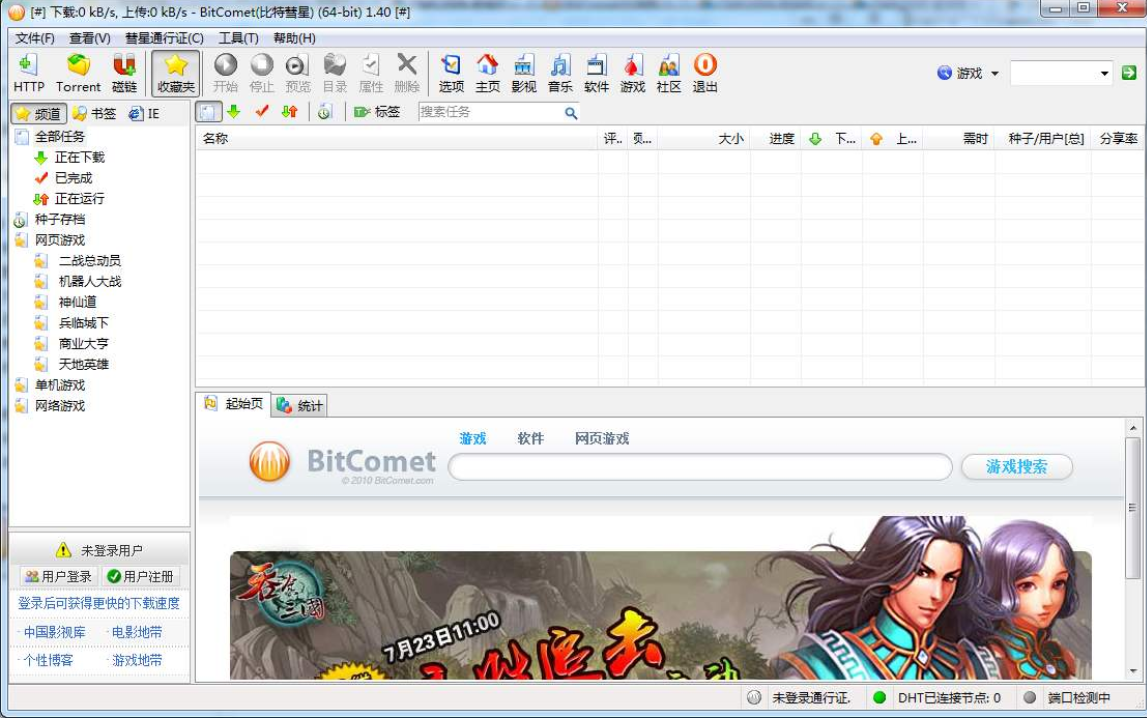Click the 属性 properties icon
The height and width of the screenshot is (718, 1147).
371,73
